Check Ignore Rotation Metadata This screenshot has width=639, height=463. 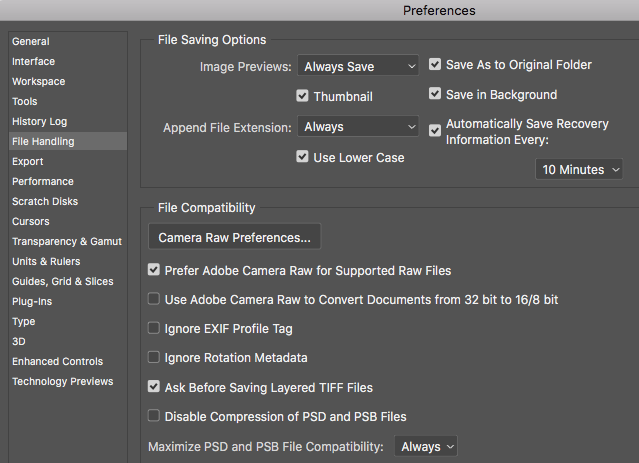click(154, 357)
